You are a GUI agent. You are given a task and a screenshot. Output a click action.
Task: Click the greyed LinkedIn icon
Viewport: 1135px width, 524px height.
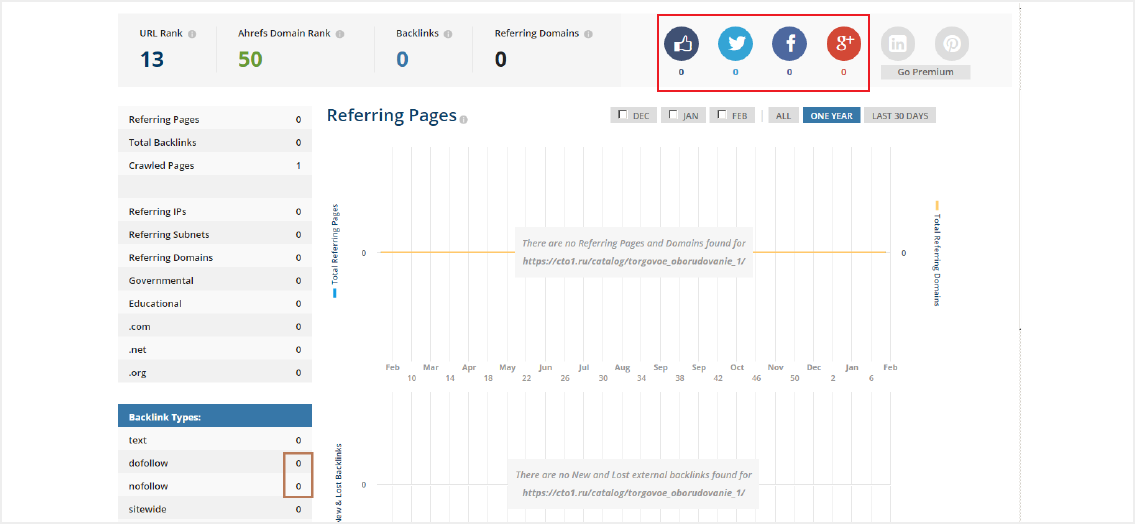(898, 44)
